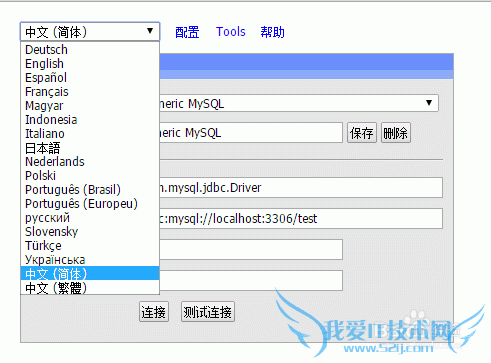491x363 pixels.
Task: Select Slovensky language option
Action: coord(90,231)
